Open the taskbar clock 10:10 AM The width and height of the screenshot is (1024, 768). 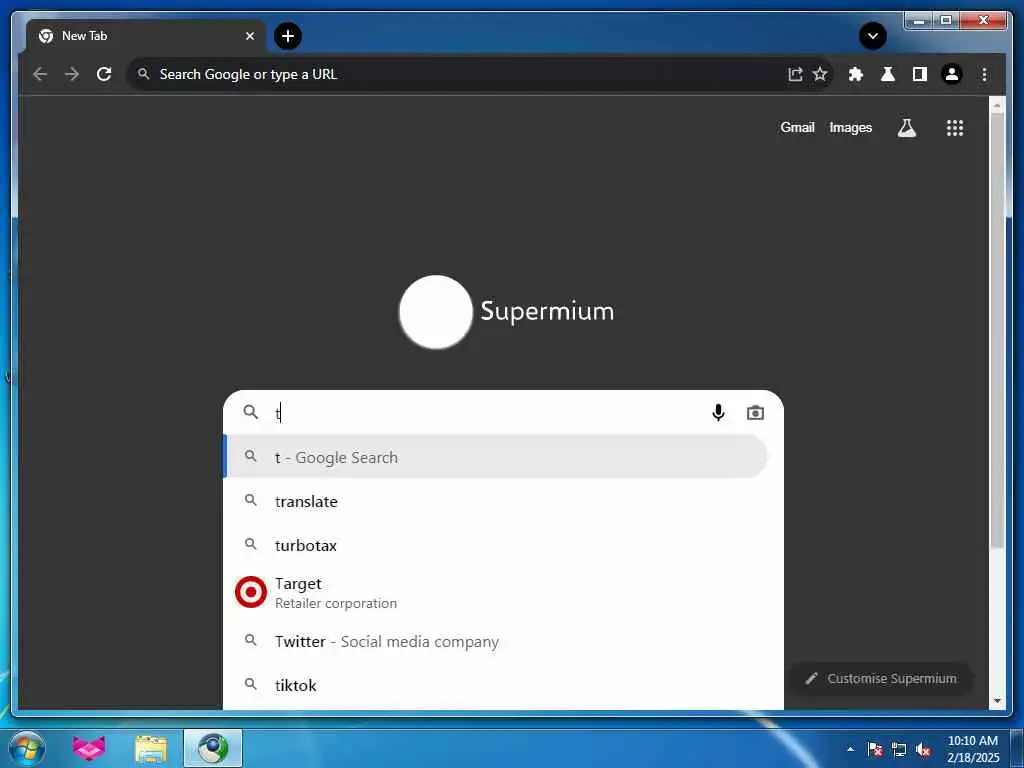coord(972,749)
